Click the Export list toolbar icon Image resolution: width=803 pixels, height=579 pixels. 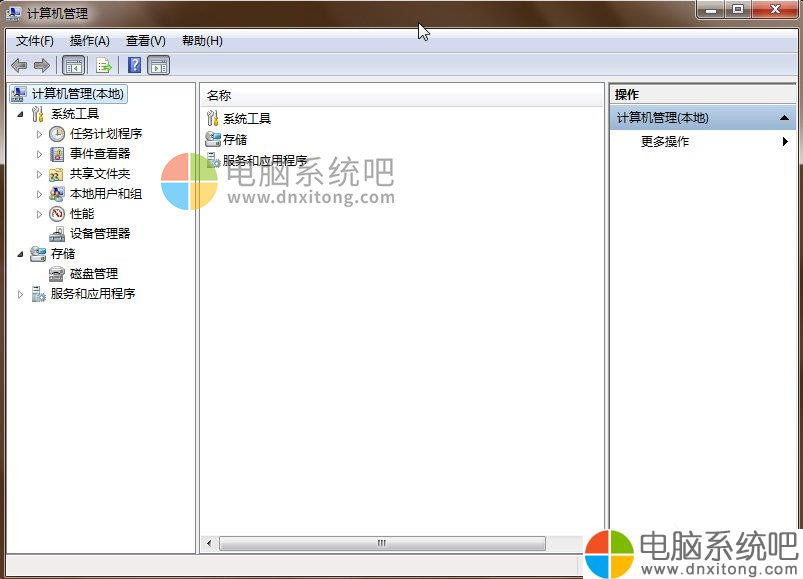click(103, 65)
